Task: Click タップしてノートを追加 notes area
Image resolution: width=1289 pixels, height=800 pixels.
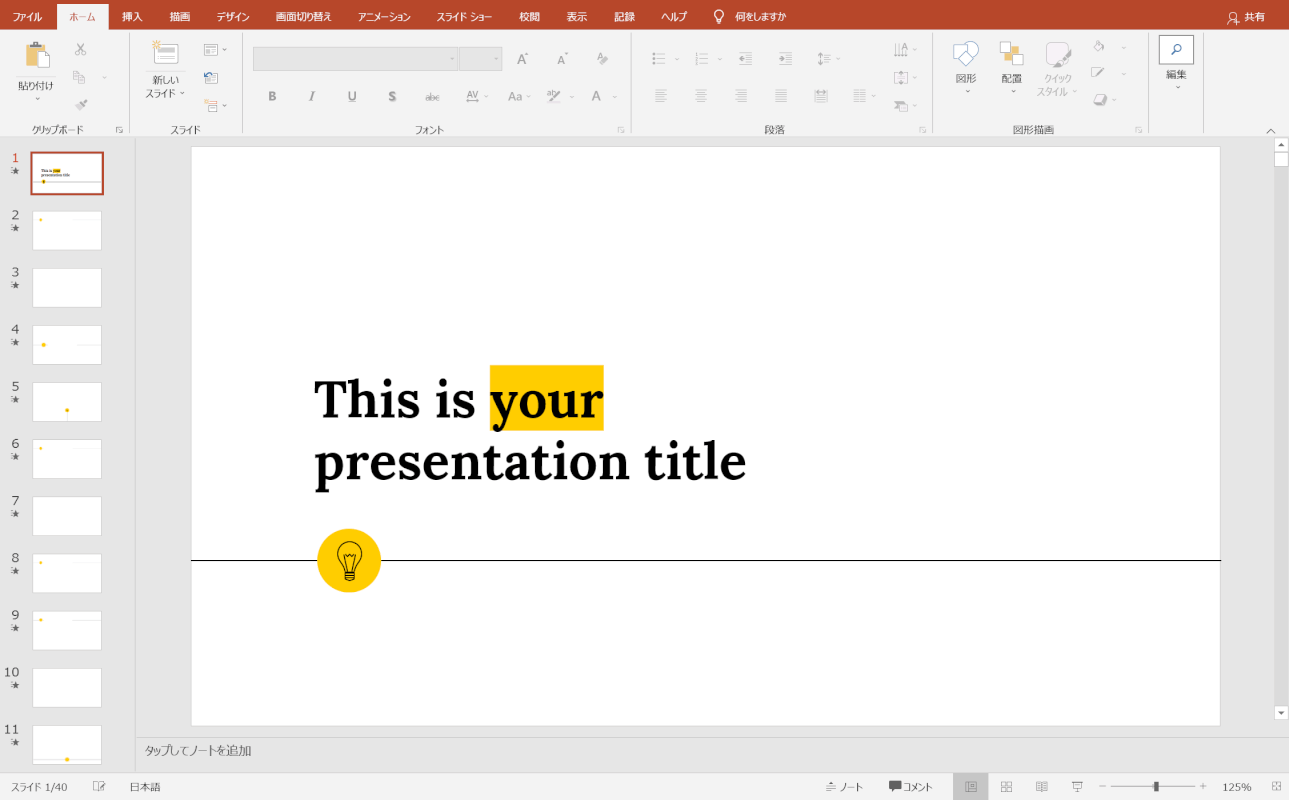Action: [x=198, y=750]
